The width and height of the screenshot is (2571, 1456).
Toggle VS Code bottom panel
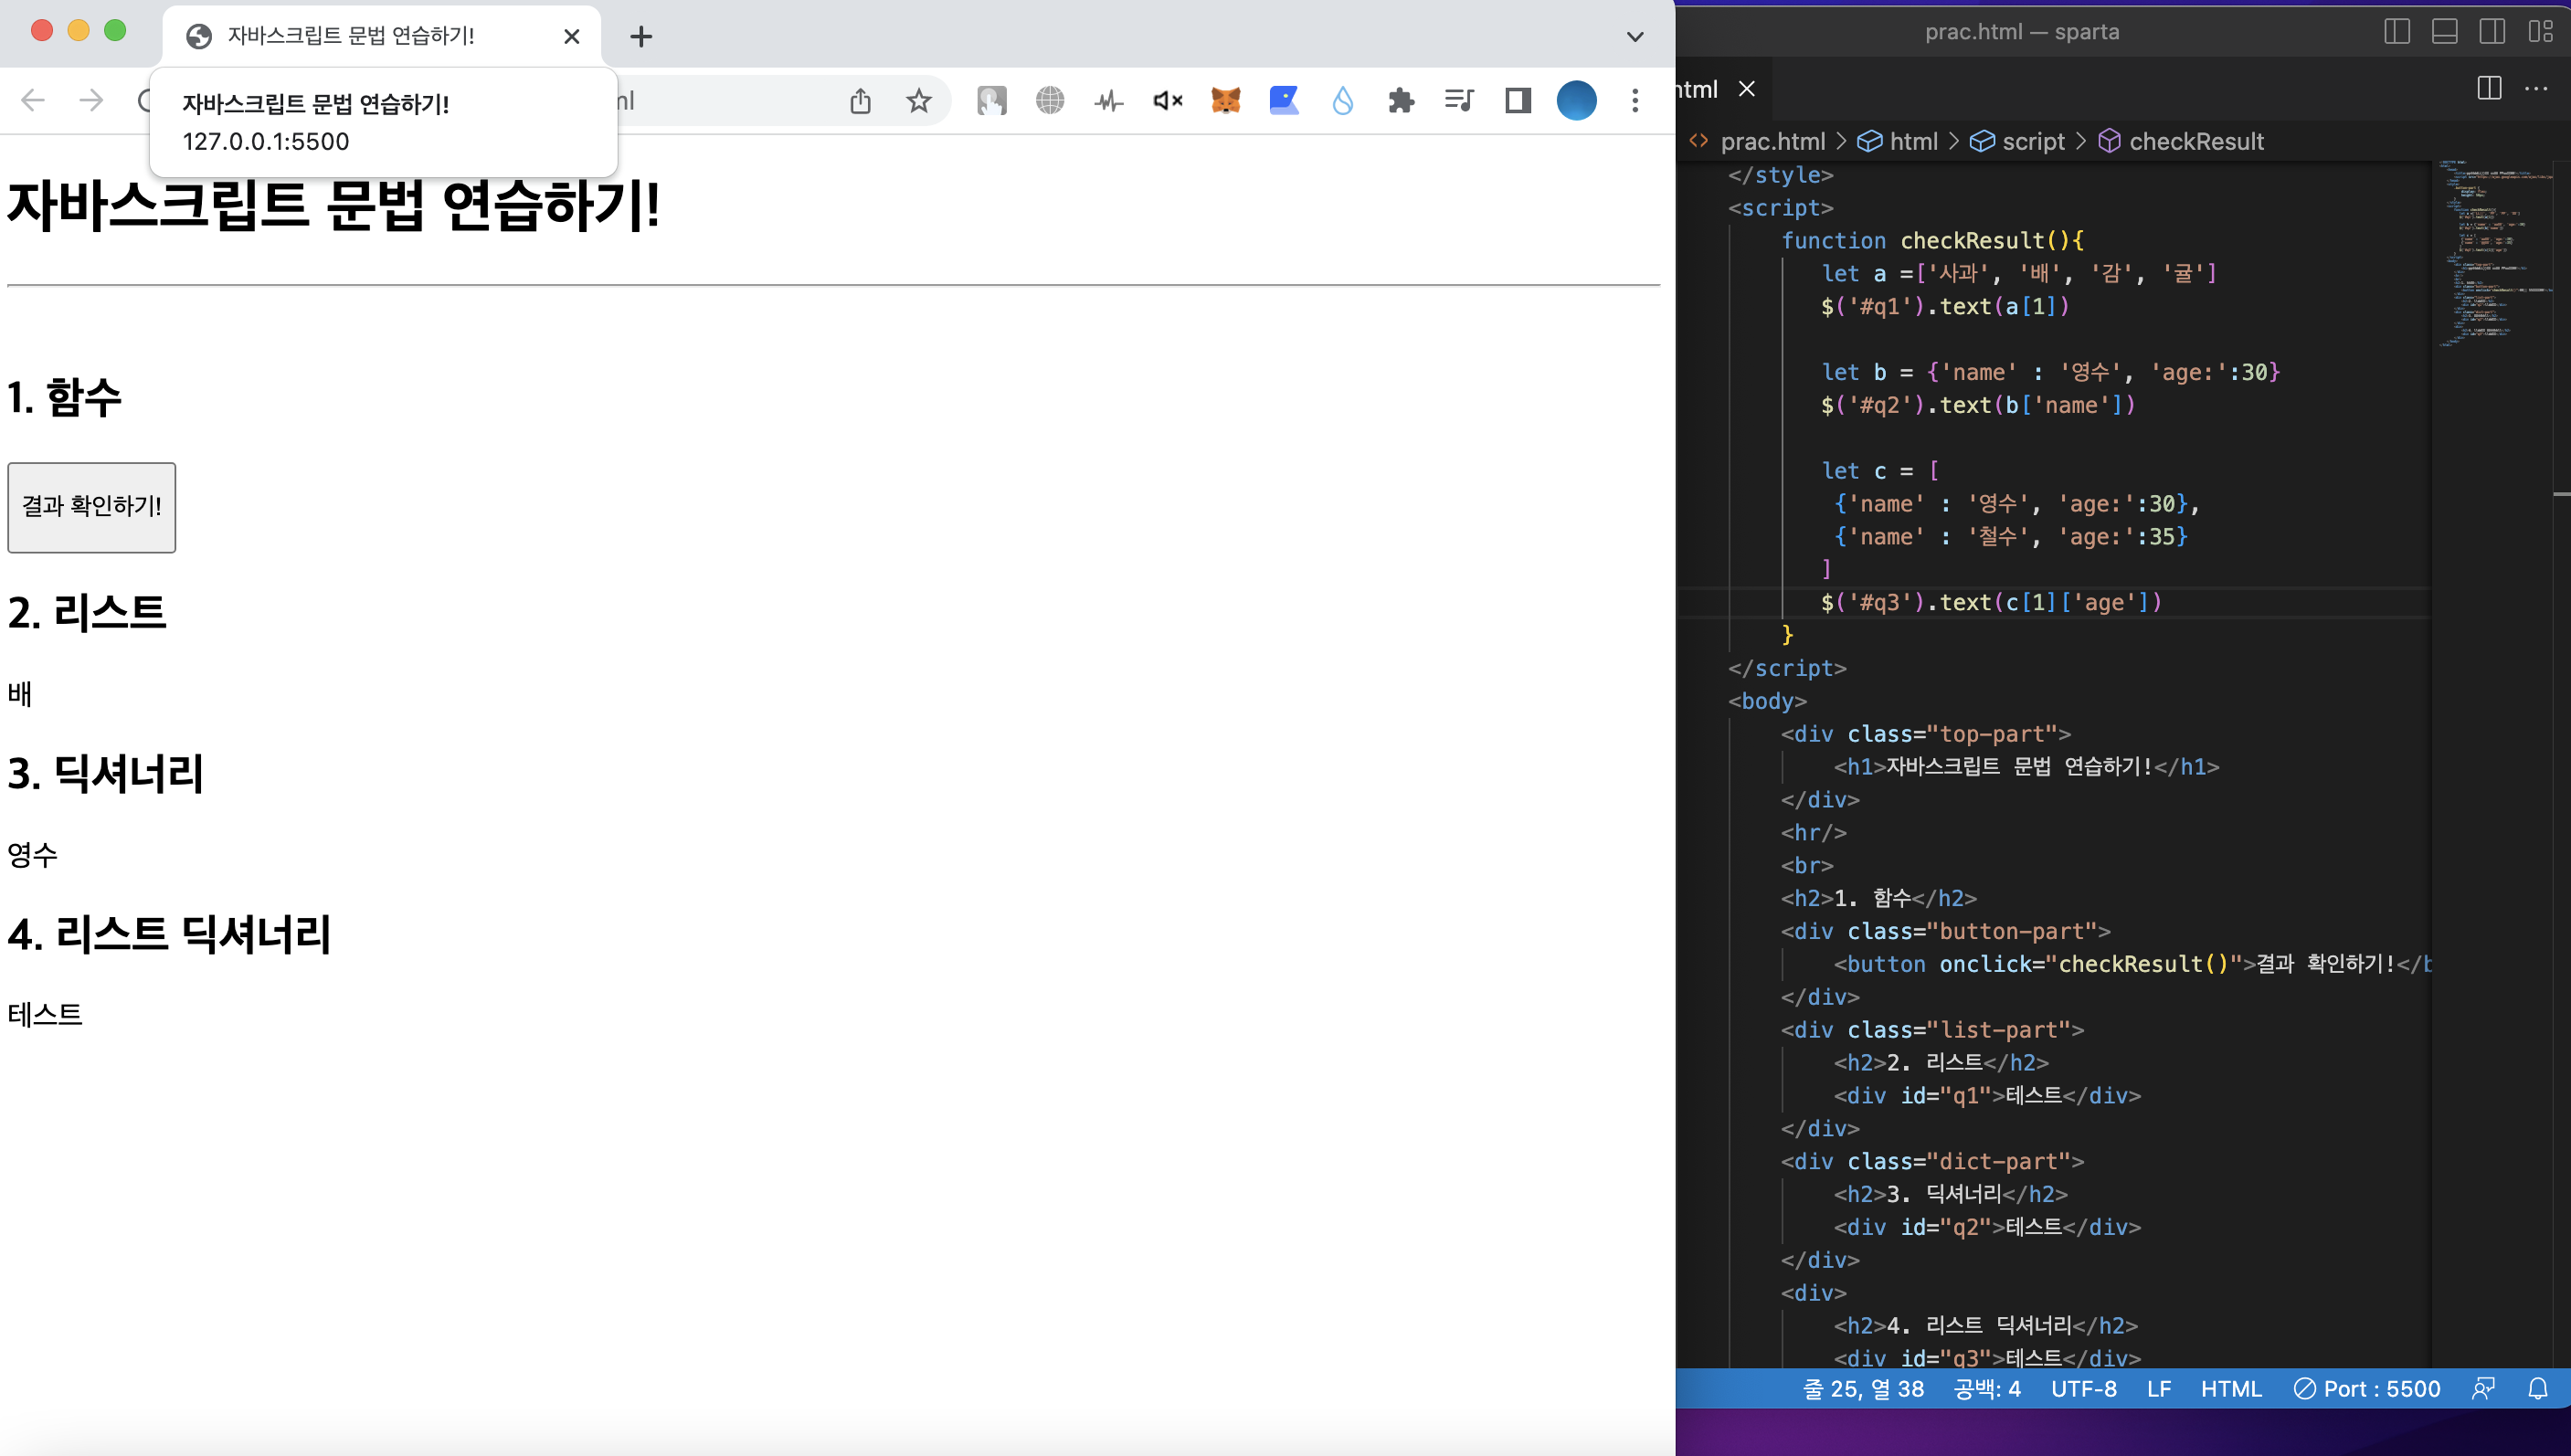click(x=2444, y=32)
